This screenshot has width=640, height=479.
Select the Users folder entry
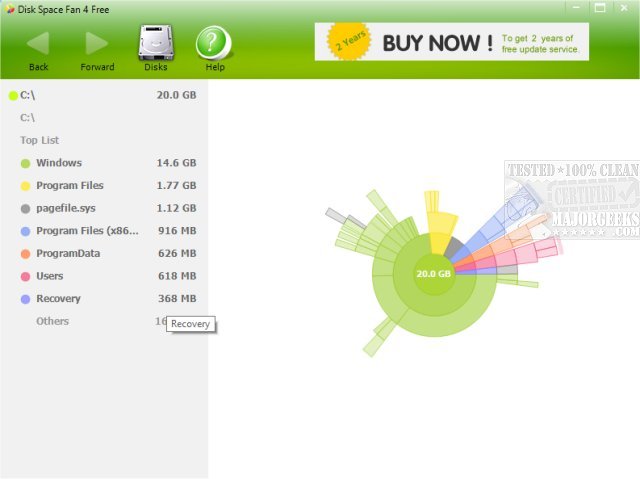pyautogui.click(x=108, y=276)
